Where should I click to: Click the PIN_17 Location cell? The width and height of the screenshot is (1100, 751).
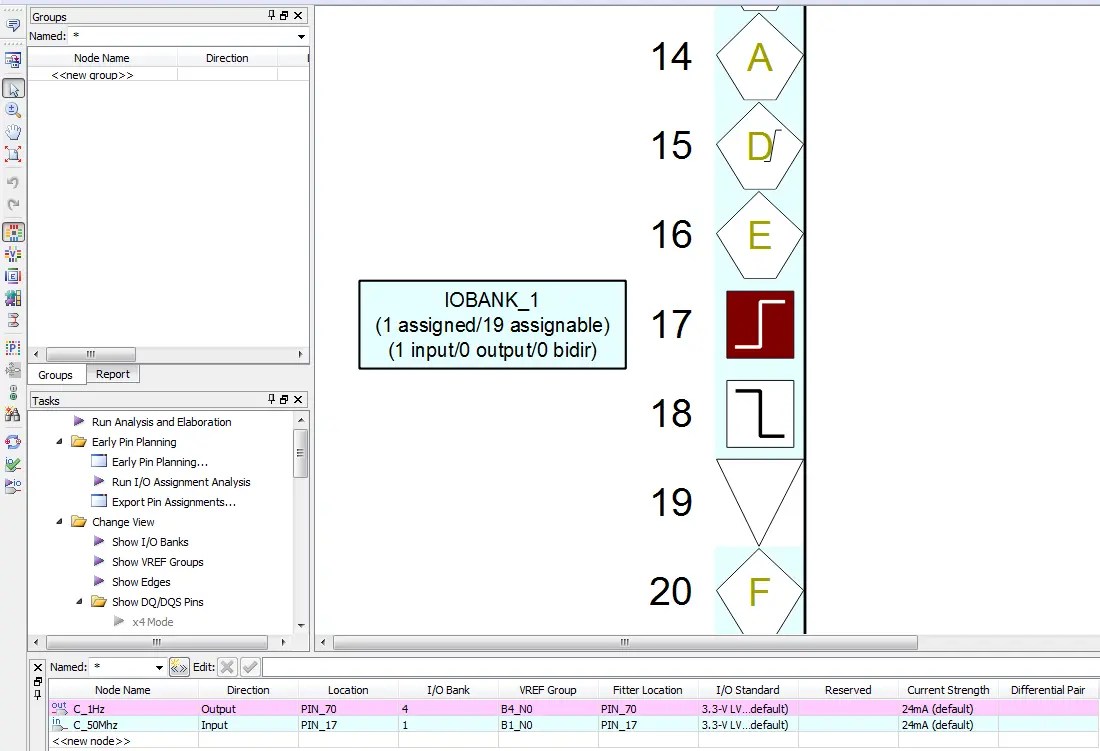click(x=348, y=725)
